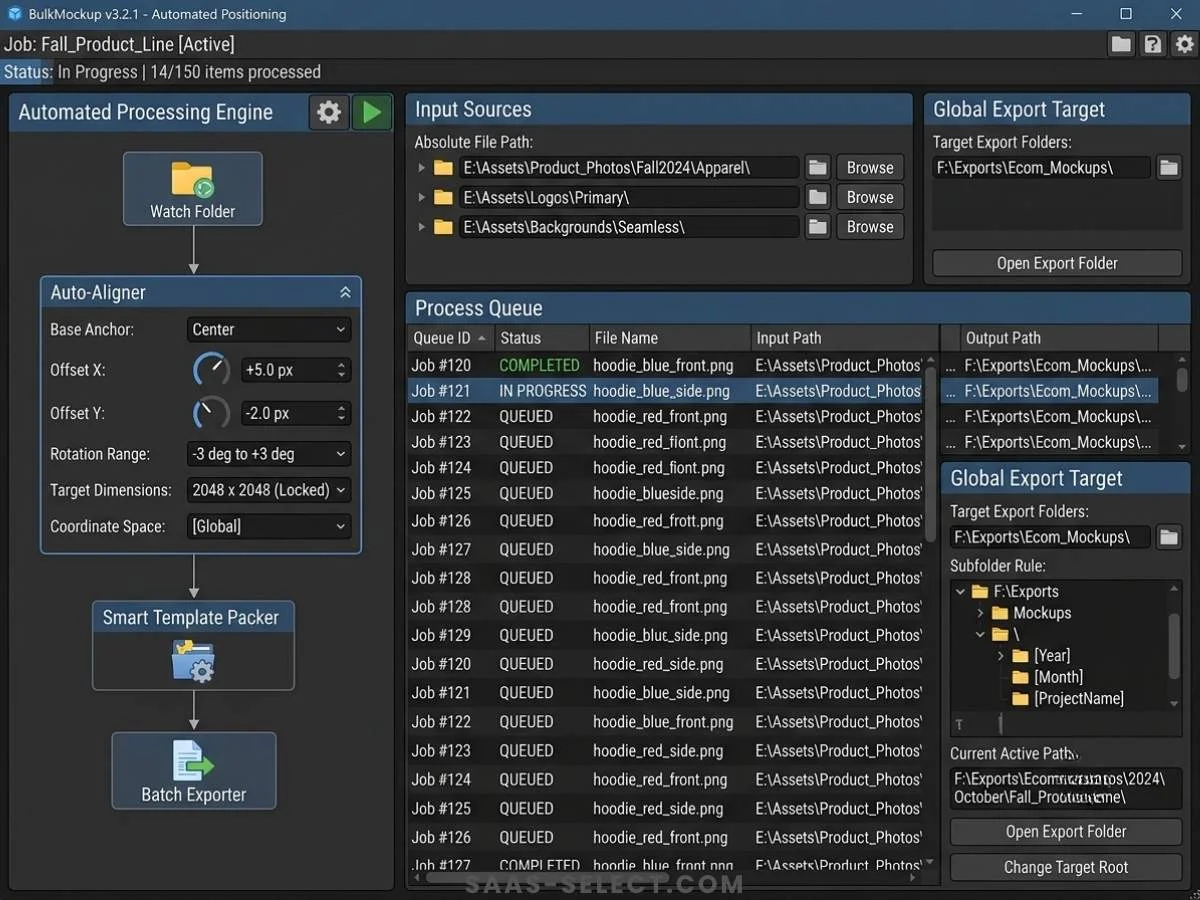
Task: Open Automated Processing Engine gear settings
Action: tap(329, 112)
